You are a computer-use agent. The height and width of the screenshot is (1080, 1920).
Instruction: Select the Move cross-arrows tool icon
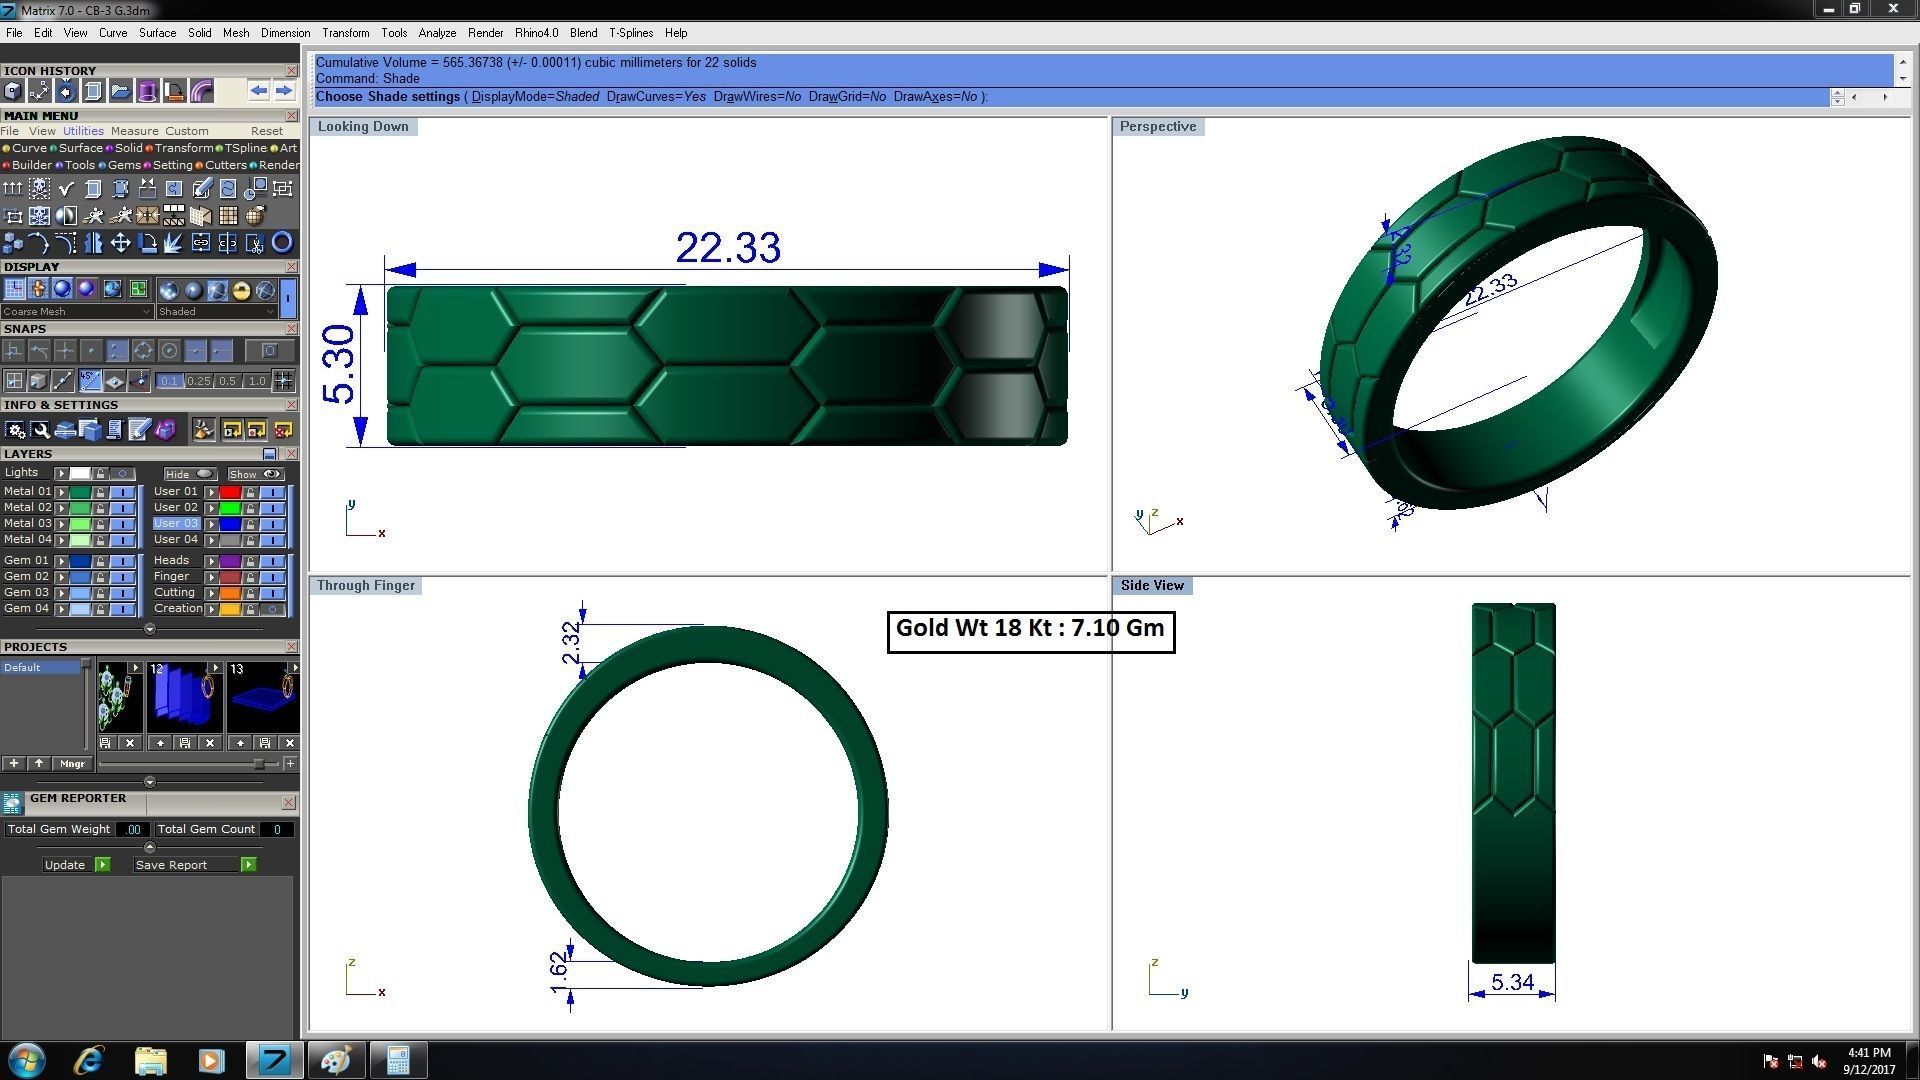[x=120, y=243]
